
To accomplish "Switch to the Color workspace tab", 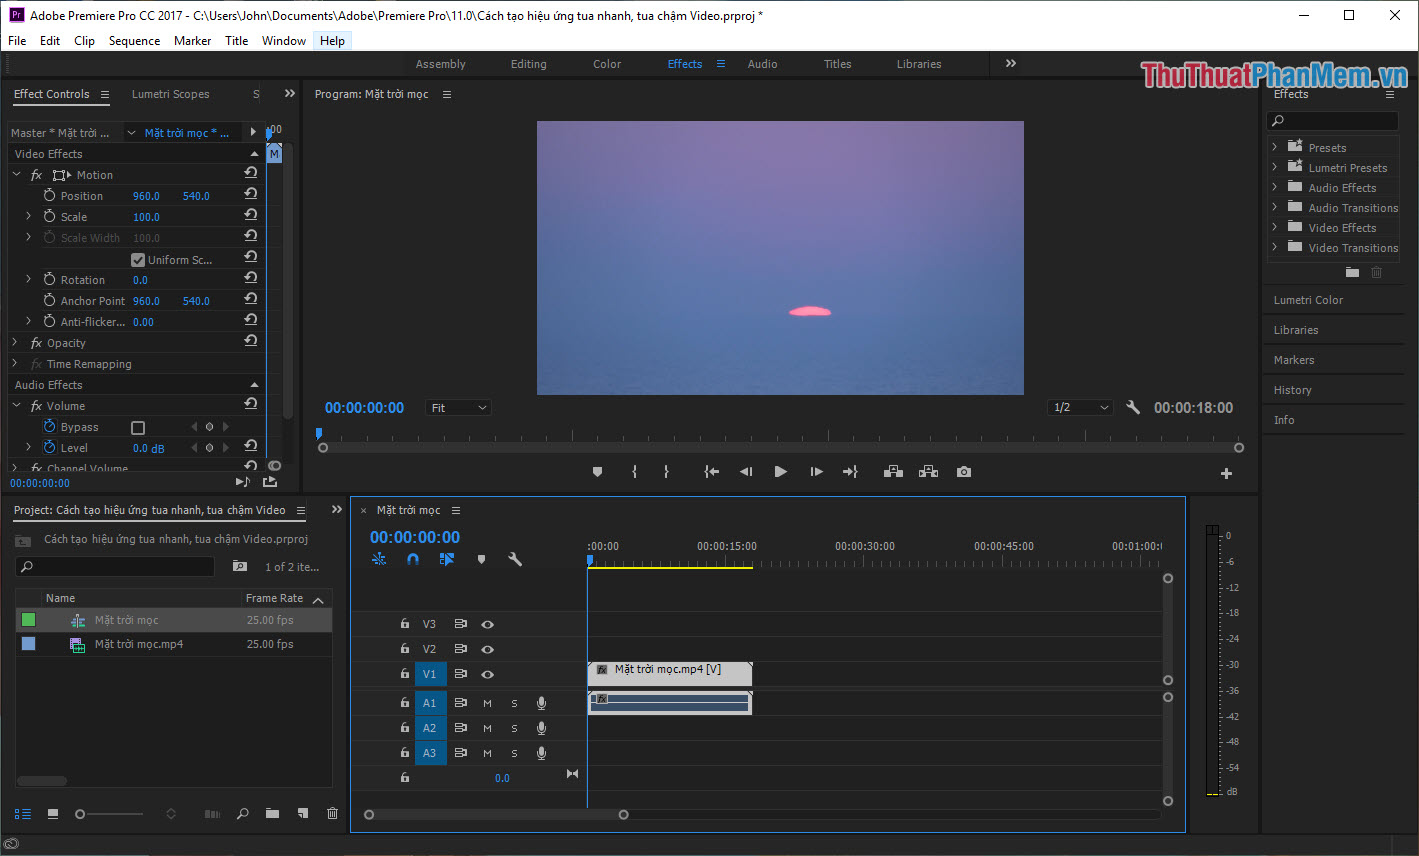I will tap(606, 63).
